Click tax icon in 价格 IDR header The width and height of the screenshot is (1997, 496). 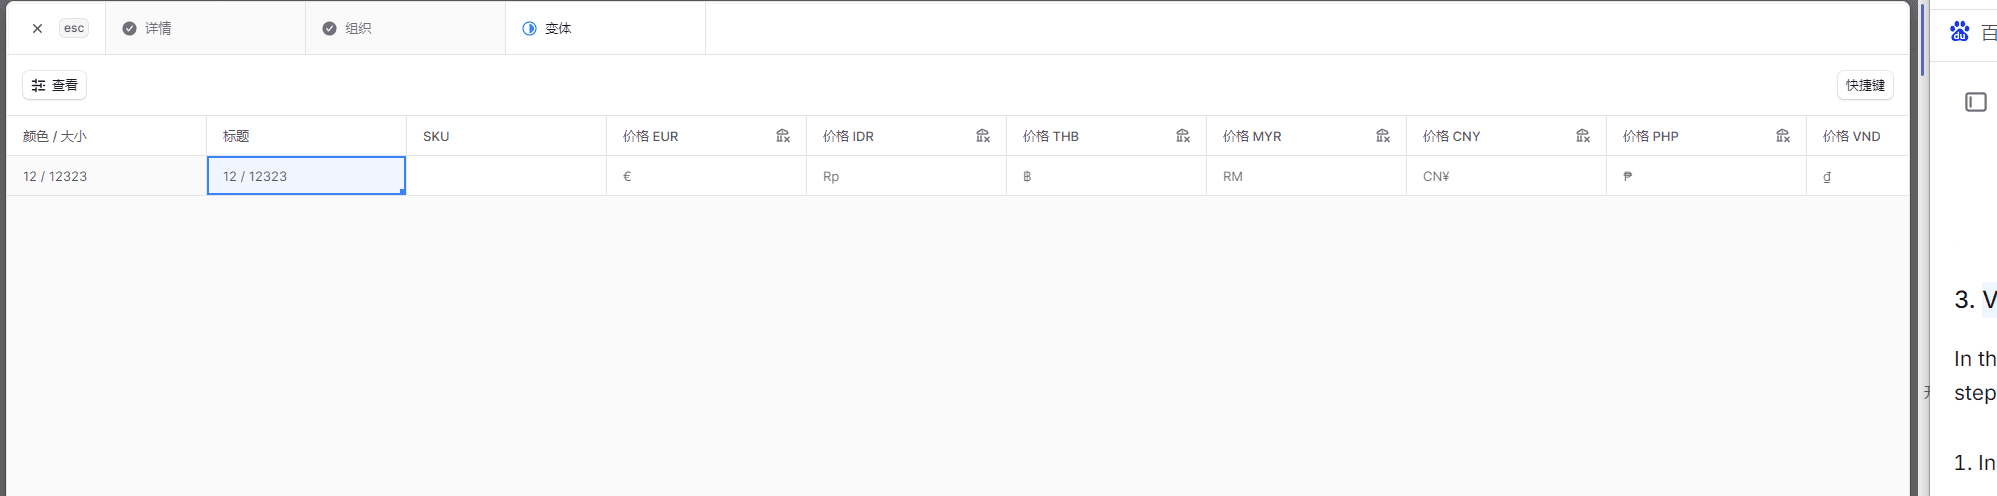click(983, 136)
